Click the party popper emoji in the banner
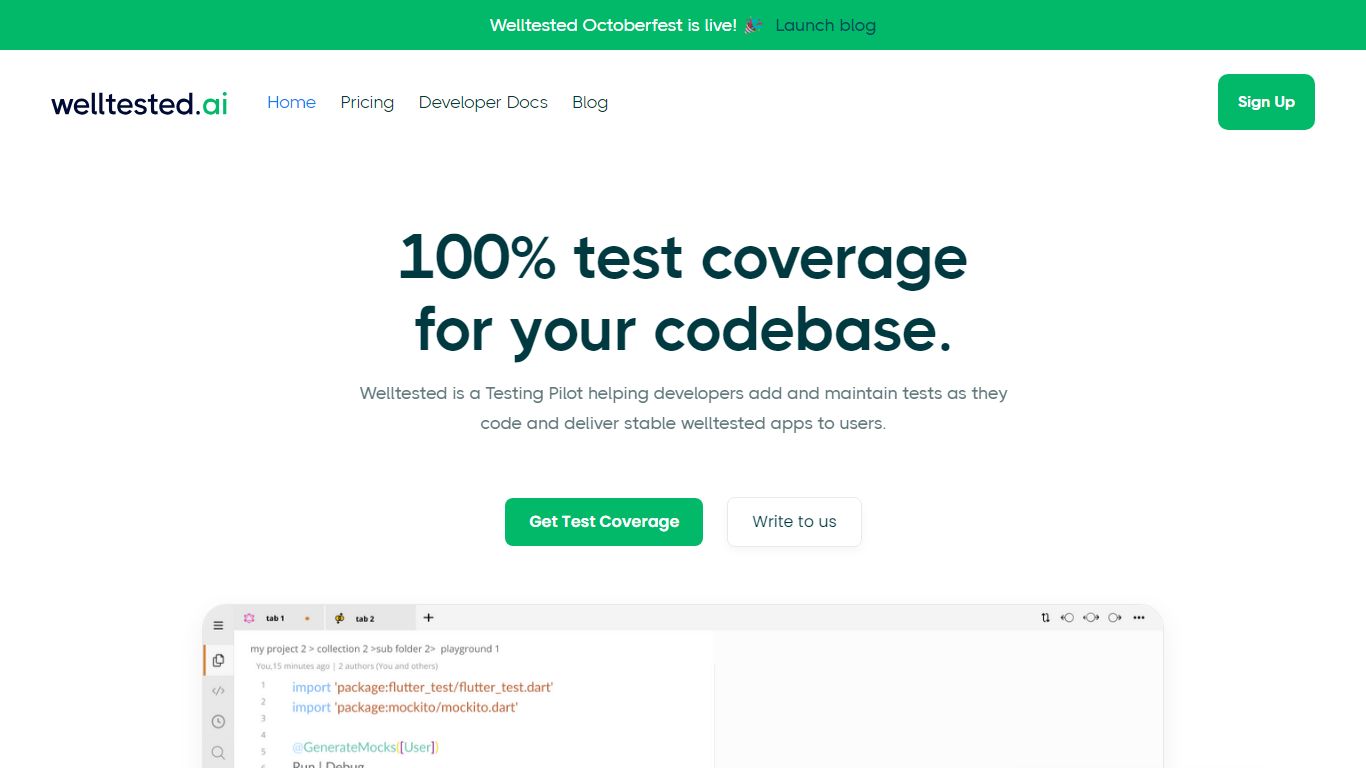 click(753, 25)
